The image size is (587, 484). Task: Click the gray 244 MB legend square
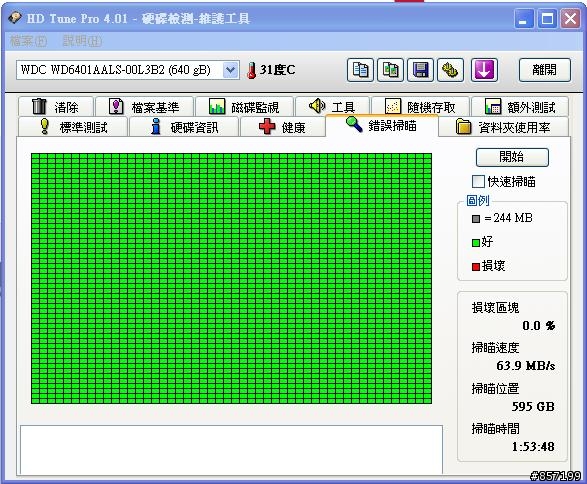[x=476, y=219]
